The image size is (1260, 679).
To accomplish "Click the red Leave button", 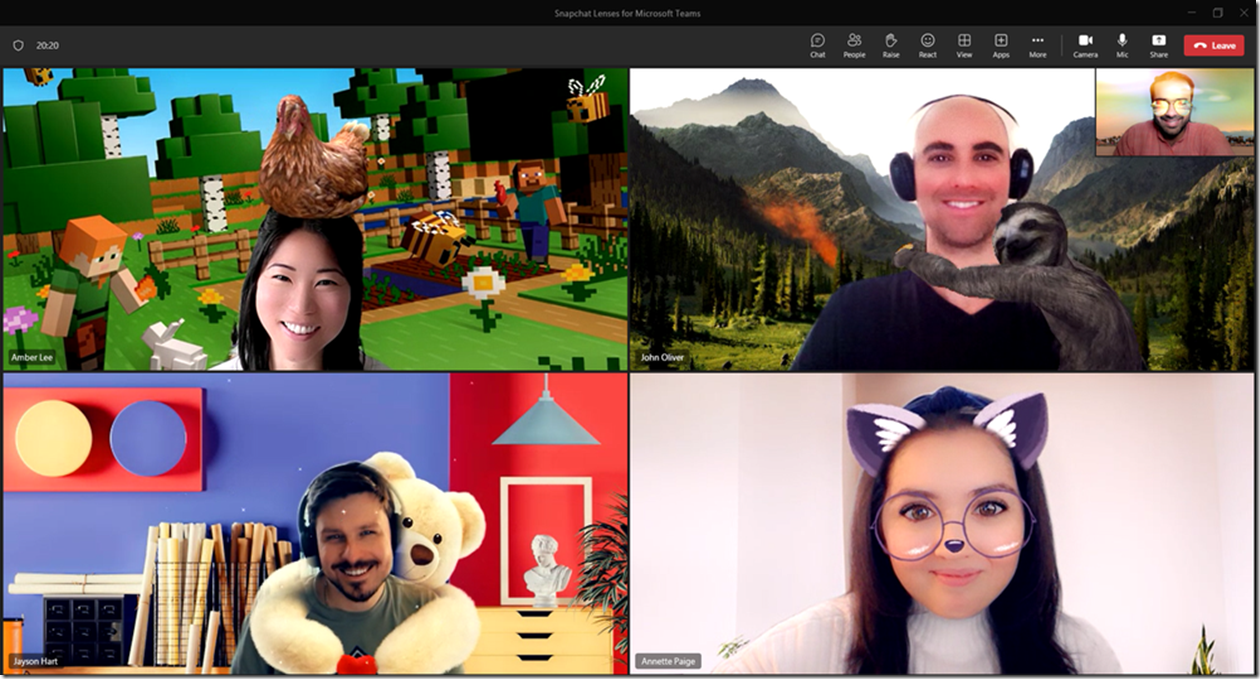I will [x=1212, y=45].
